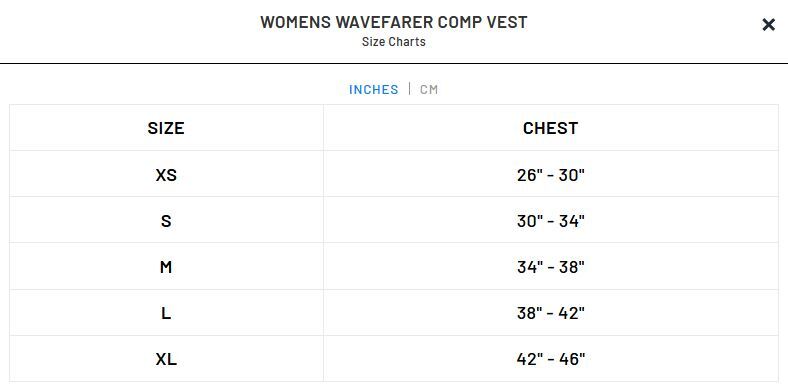Click the Womens Wavefarer Comp Vest title
Viewport: 788px width, 387px height.
pyautogui.click(x=393, y=22)
